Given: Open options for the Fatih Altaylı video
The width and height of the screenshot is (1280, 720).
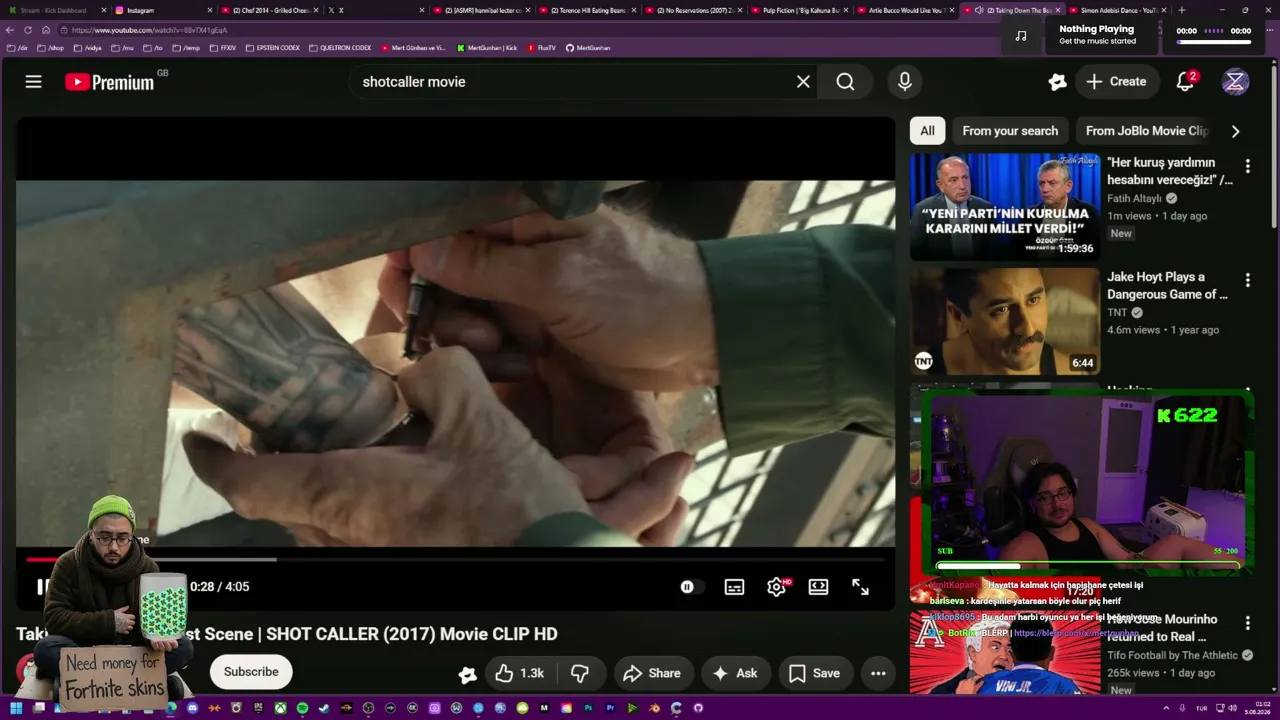Looking at the screenshot, I should point(1247,166).
